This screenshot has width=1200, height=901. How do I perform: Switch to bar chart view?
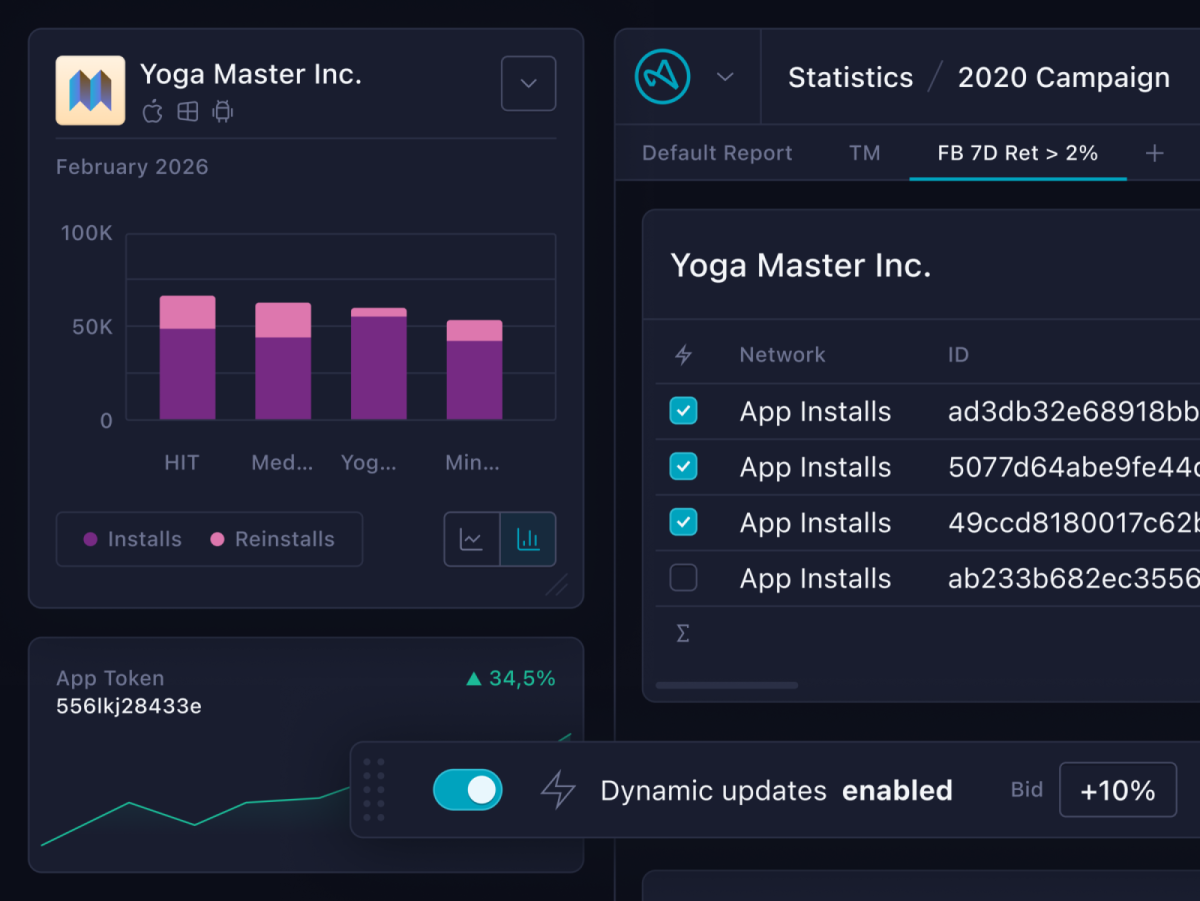528,540
